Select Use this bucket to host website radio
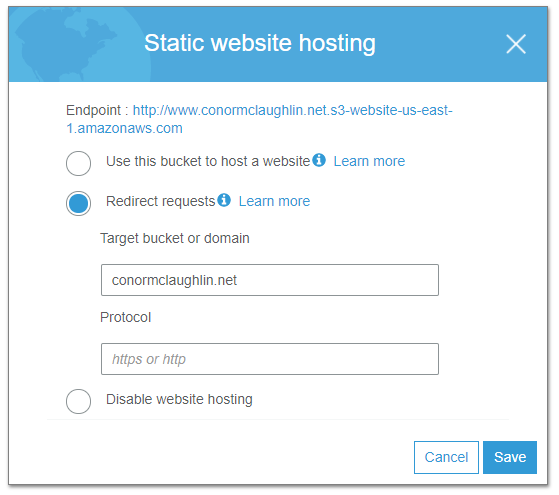The width and height of the screenshot is (559, 495). click(78, 163)
